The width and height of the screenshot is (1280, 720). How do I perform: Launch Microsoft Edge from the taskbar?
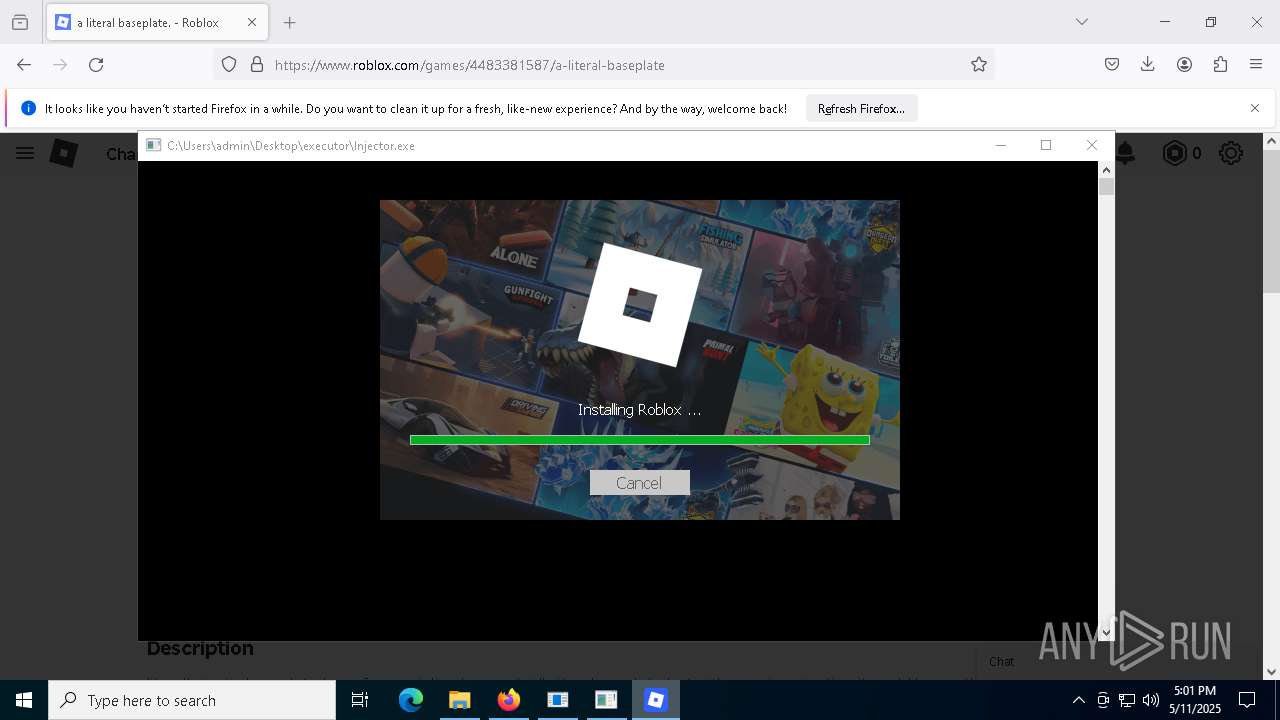(x=411, y=700)
